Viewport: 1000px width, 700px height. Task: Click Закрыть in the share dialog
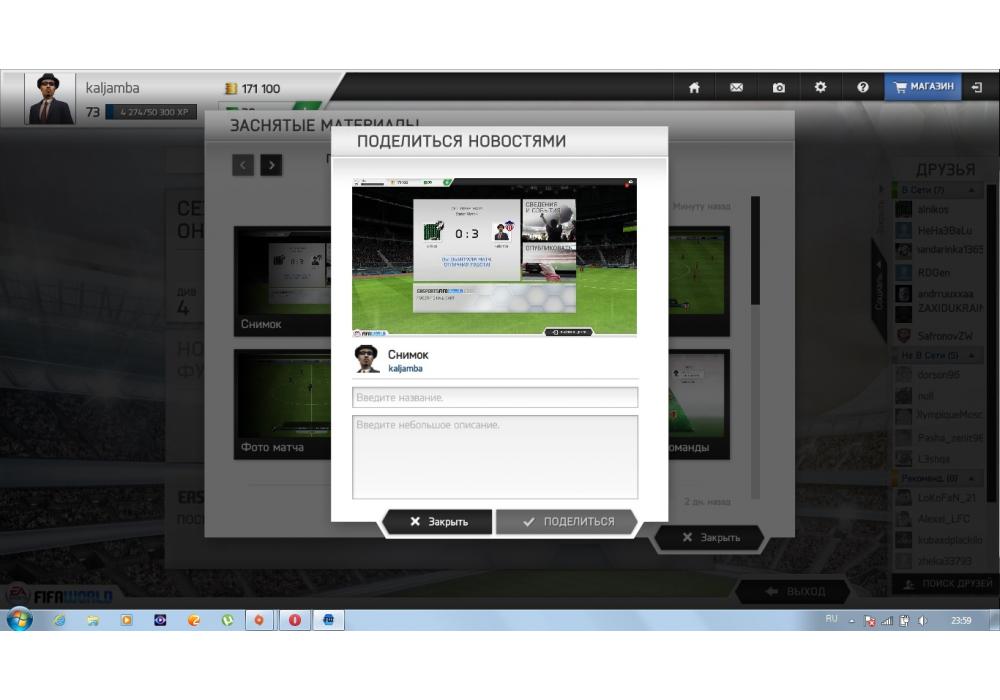[x=438, y=521]
